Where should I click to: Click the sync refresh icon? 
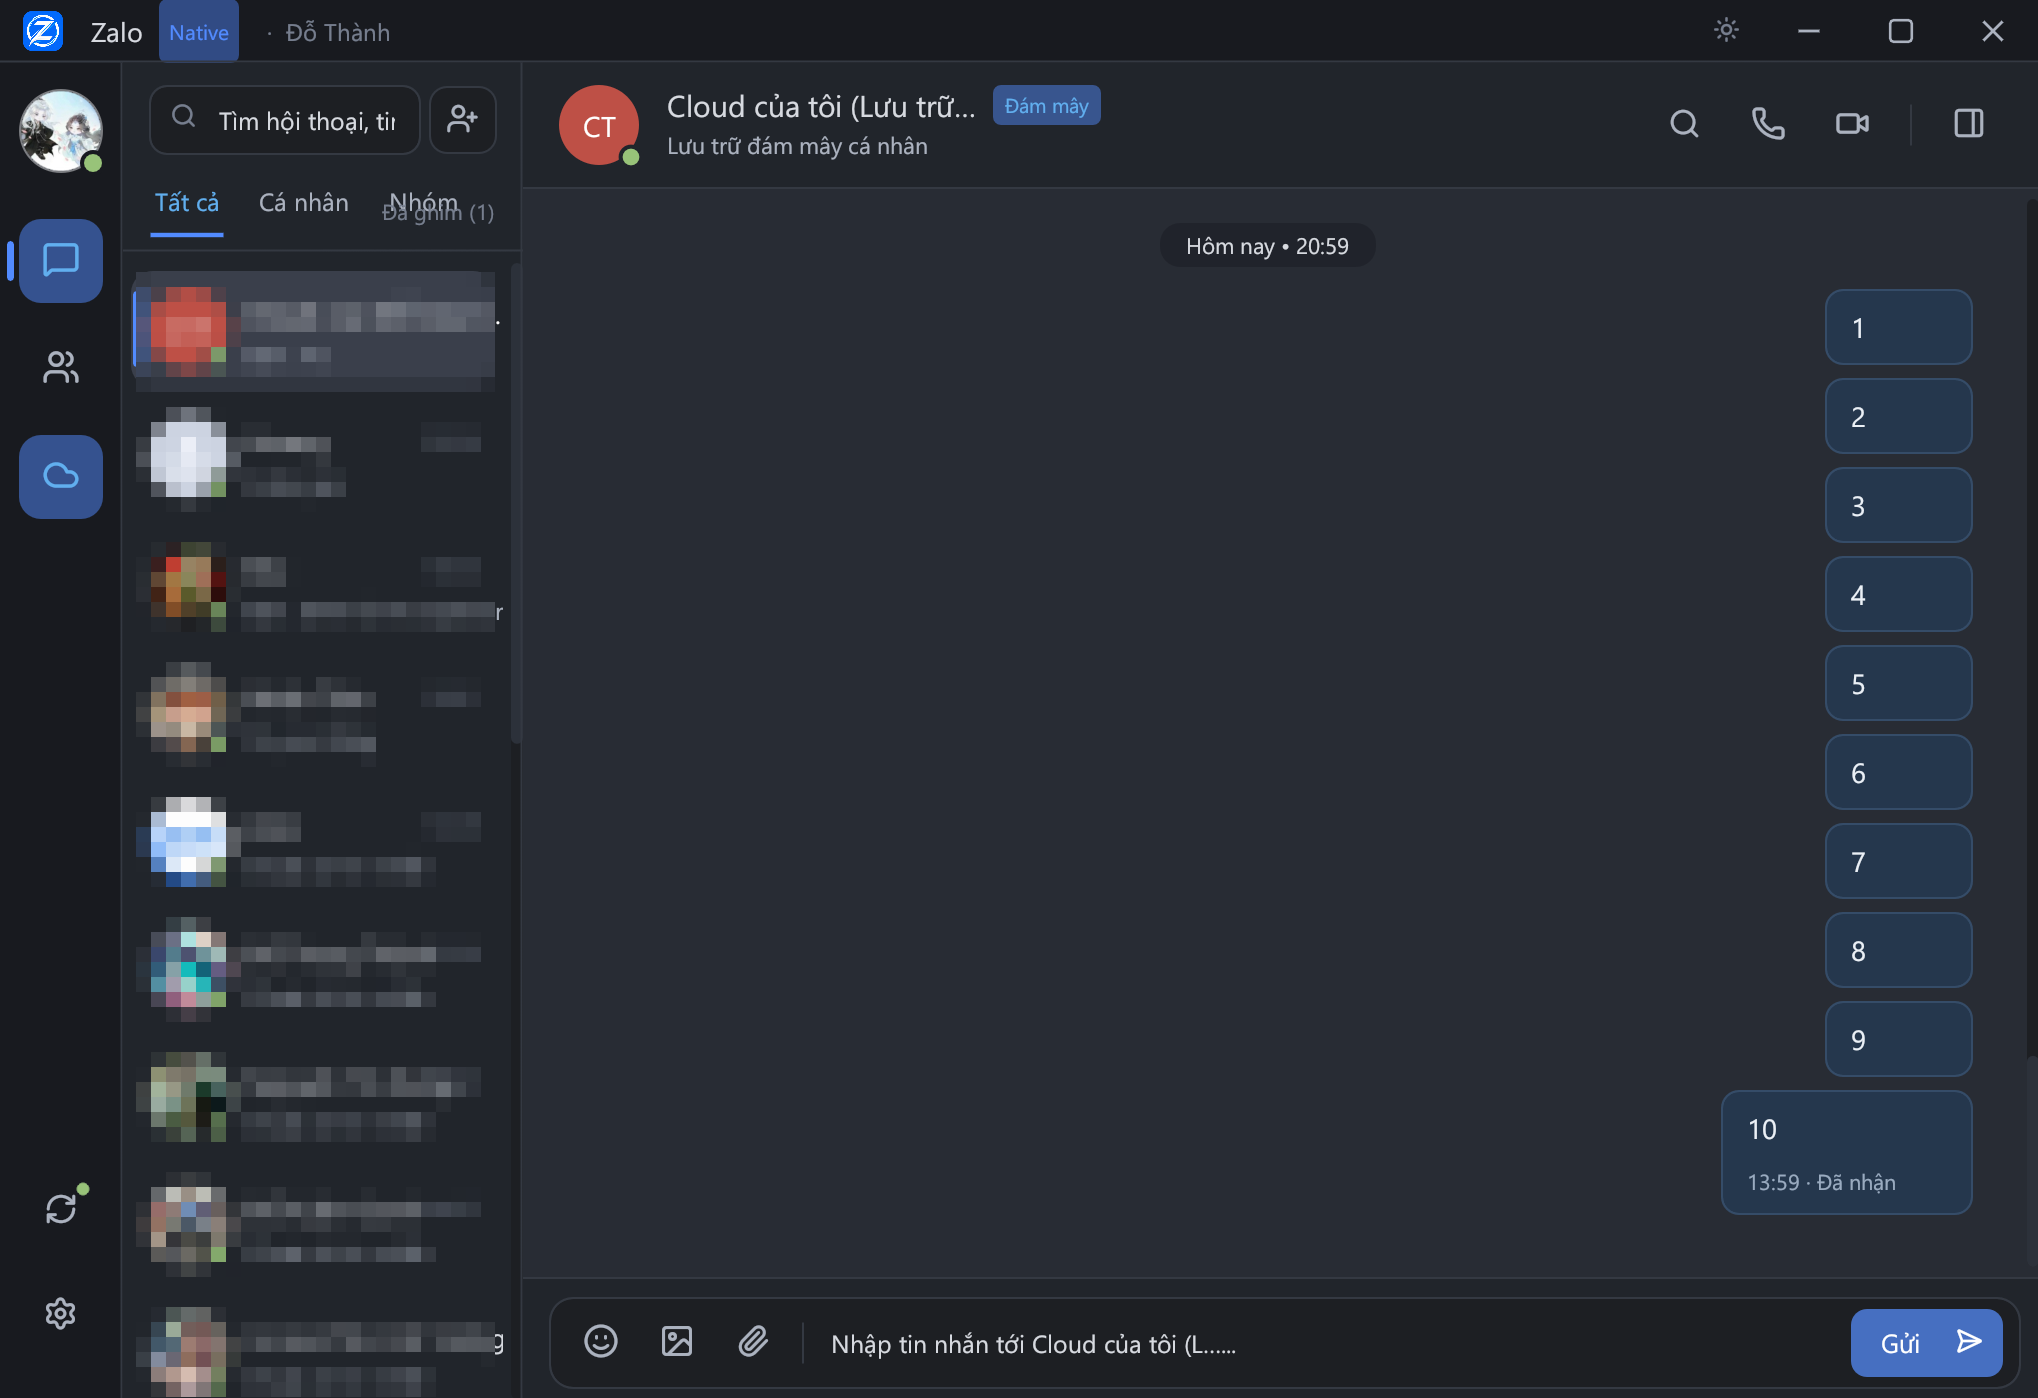point(60,1209)
